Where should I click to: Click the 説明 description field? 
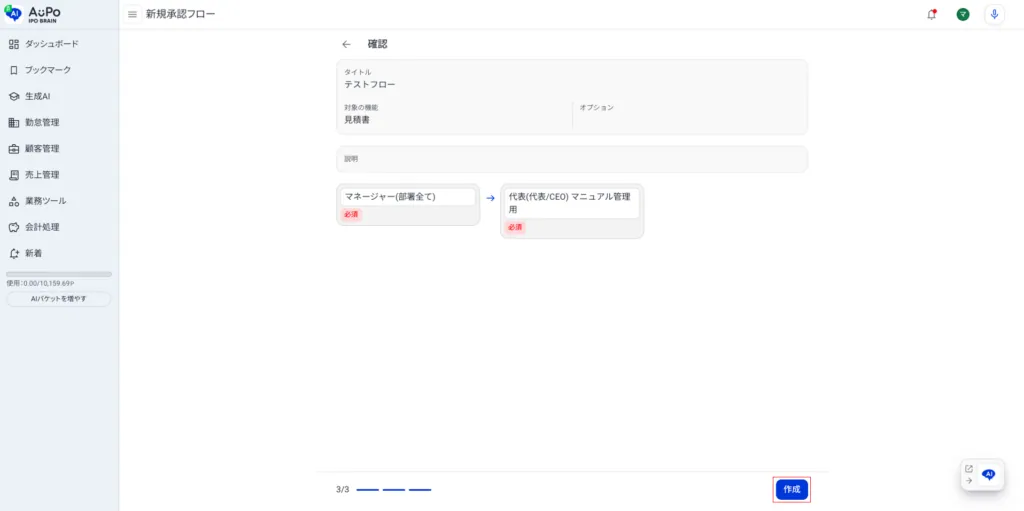point(572,159)
